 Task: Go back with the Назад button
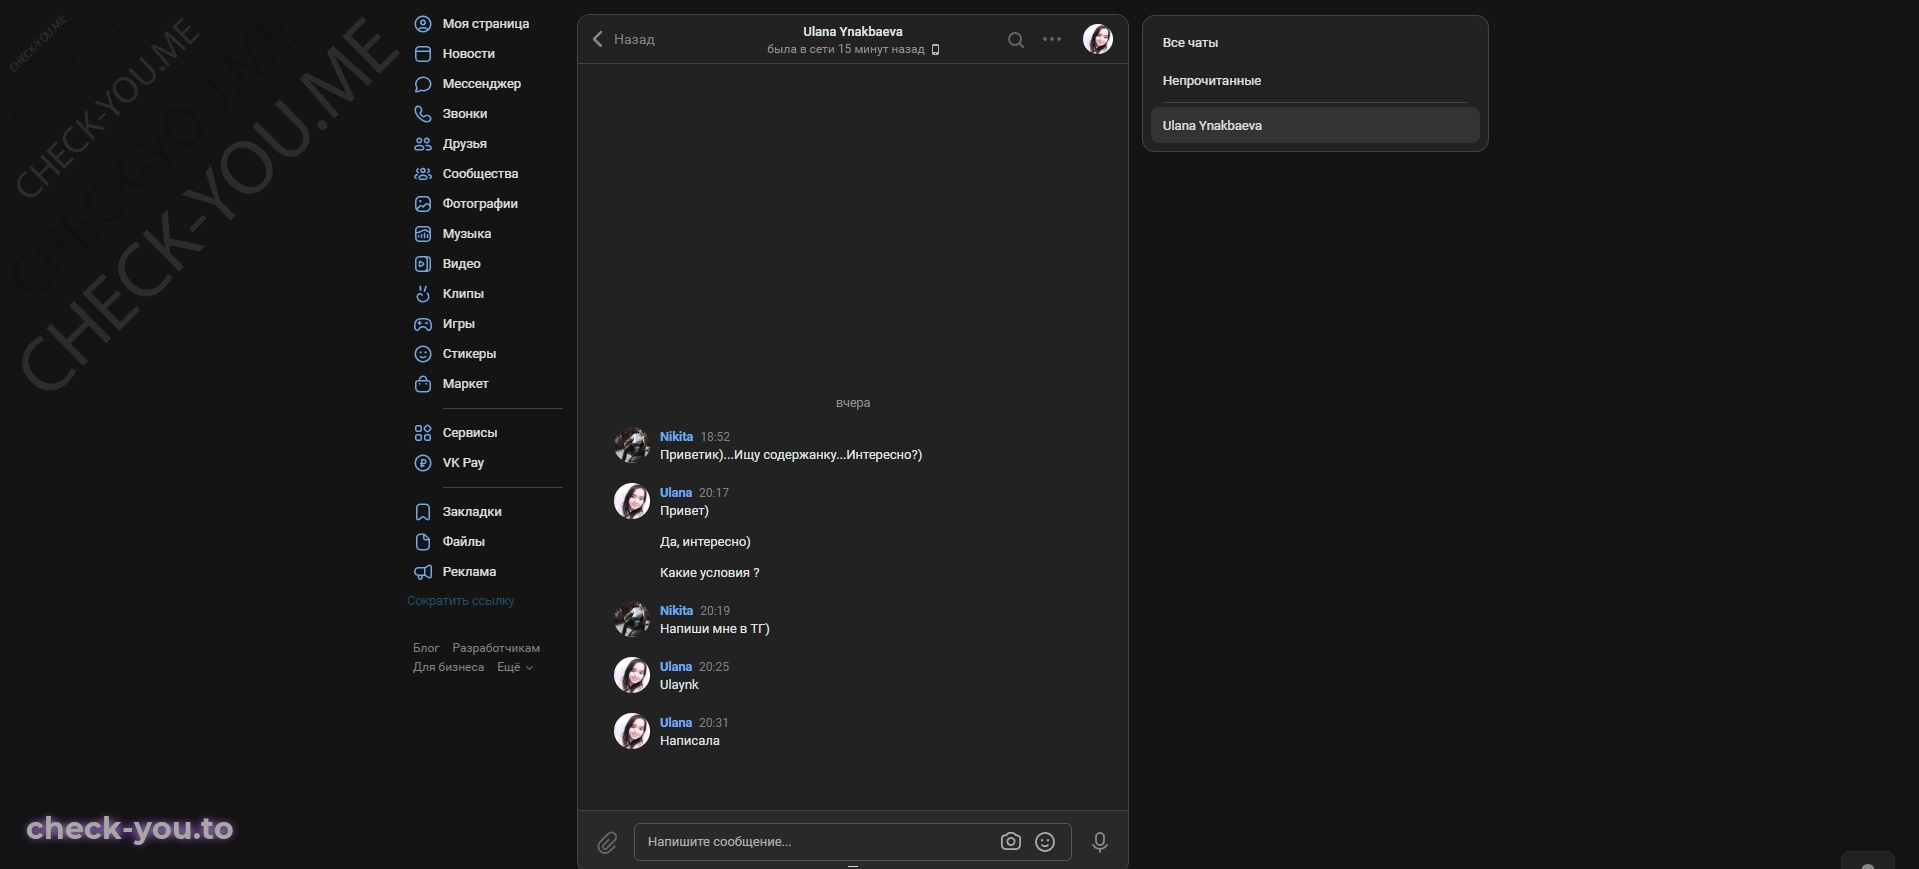point(624,39)
